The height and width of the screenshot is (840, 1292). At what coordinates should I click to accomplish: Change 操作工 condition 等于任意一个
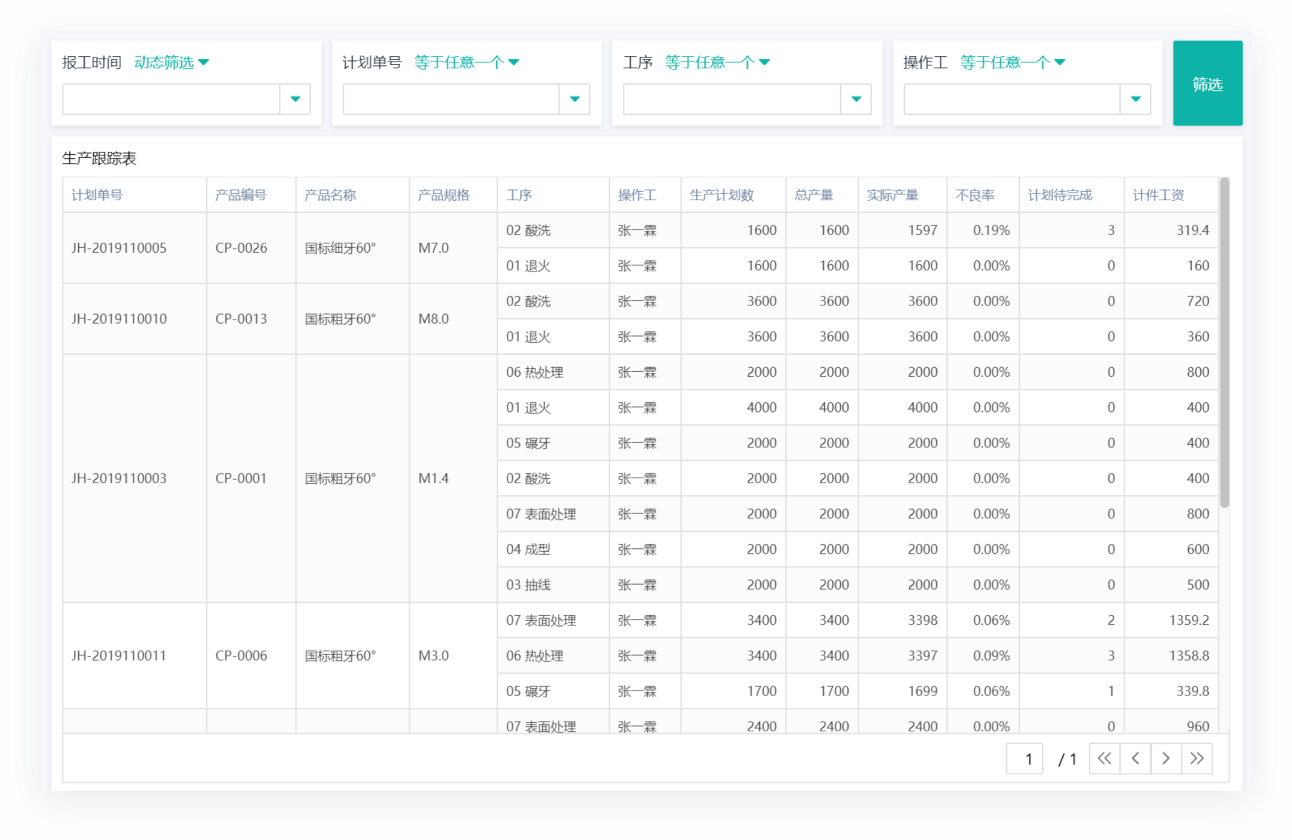(1012, 62)
